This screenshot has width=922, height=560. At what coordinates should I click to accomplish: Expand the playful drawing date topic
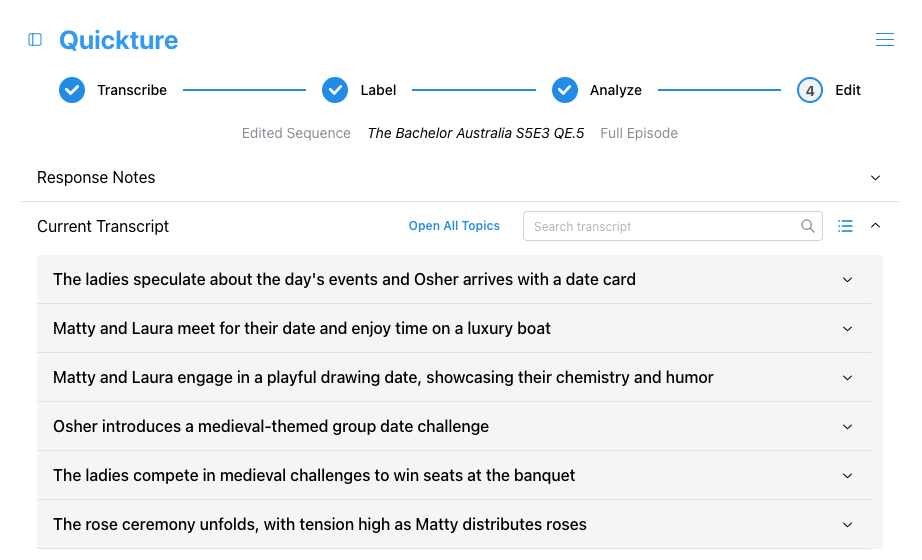[x=454, y=377]
